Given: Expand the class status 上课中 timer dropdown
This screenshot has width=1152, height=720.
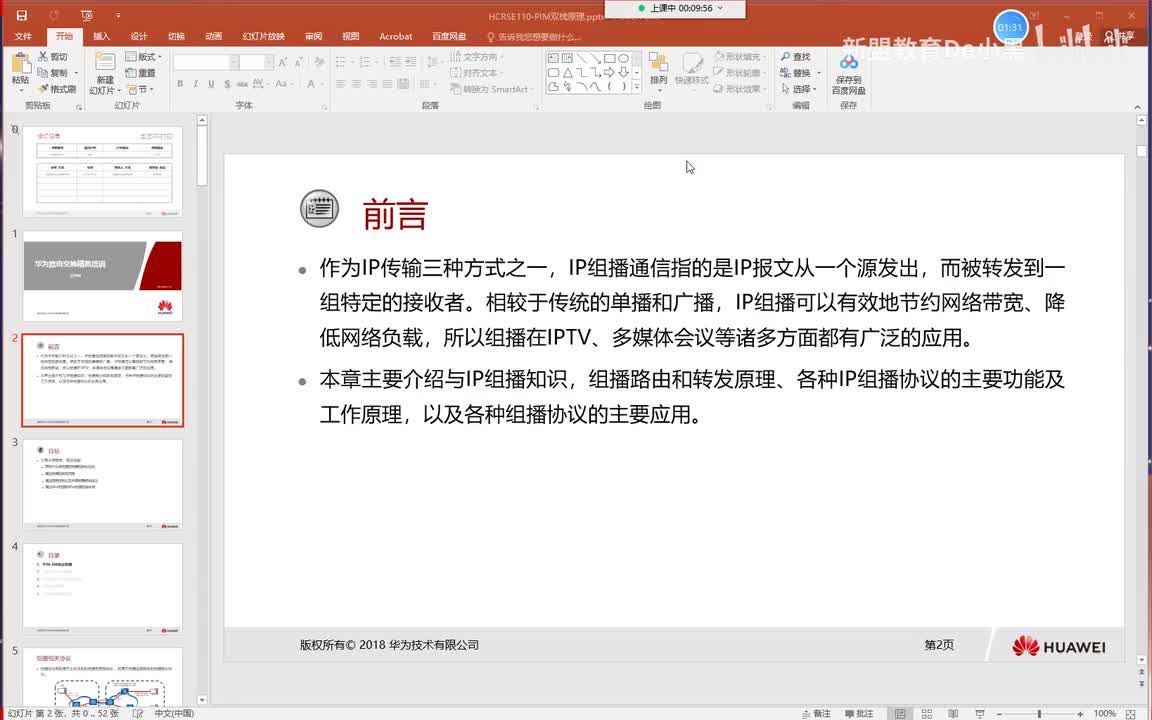Looking at the screenshot, I should click(719, 8).
